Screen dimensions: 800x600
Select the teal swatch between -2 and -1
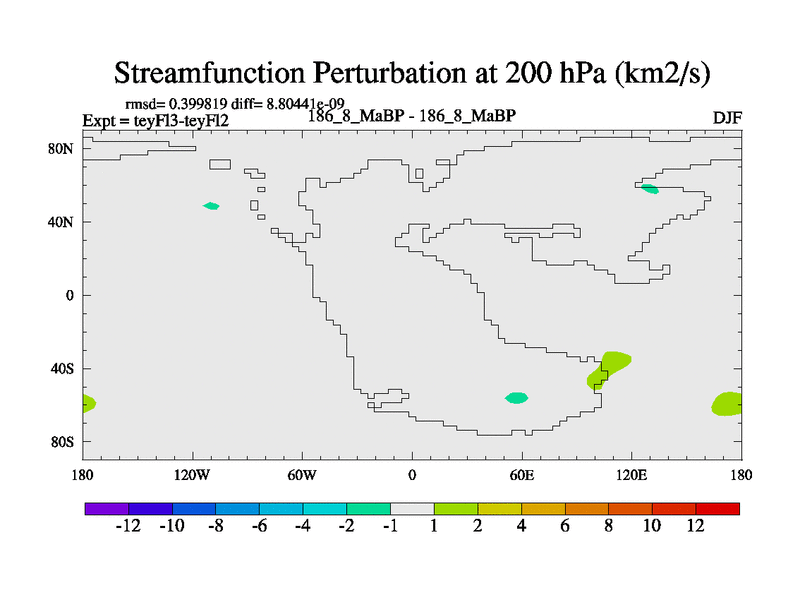pyautogui.click(x=368, y=509)
